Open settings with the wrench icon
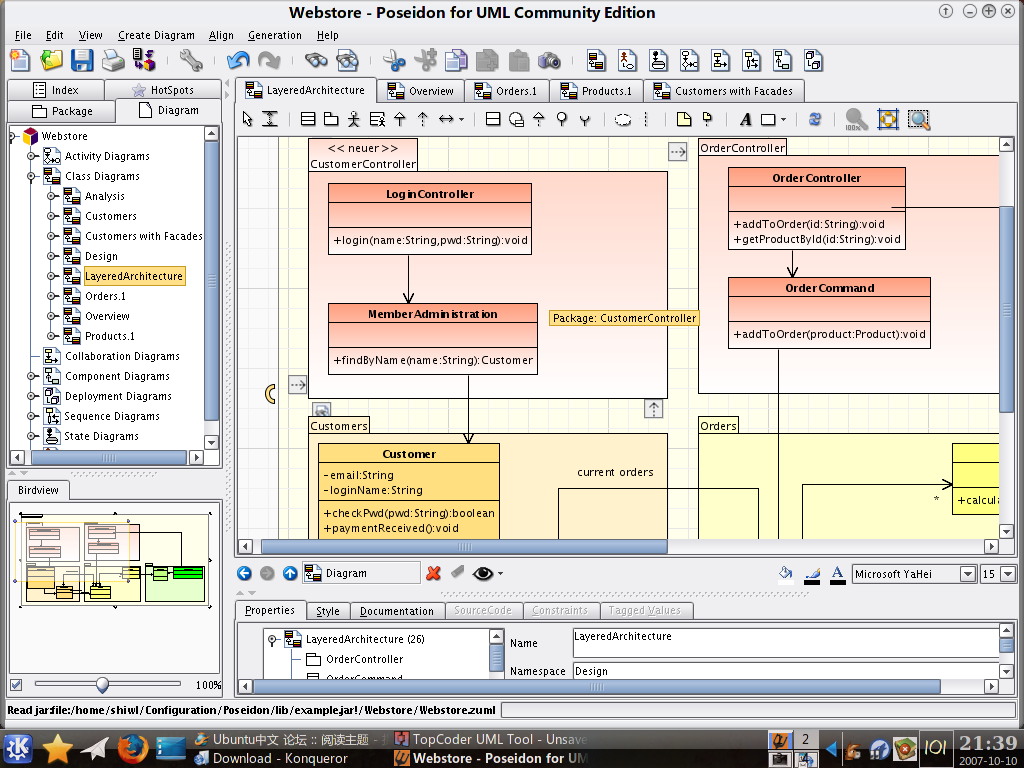Viewport: 1024px width, 768px height. tap(191, 61)
